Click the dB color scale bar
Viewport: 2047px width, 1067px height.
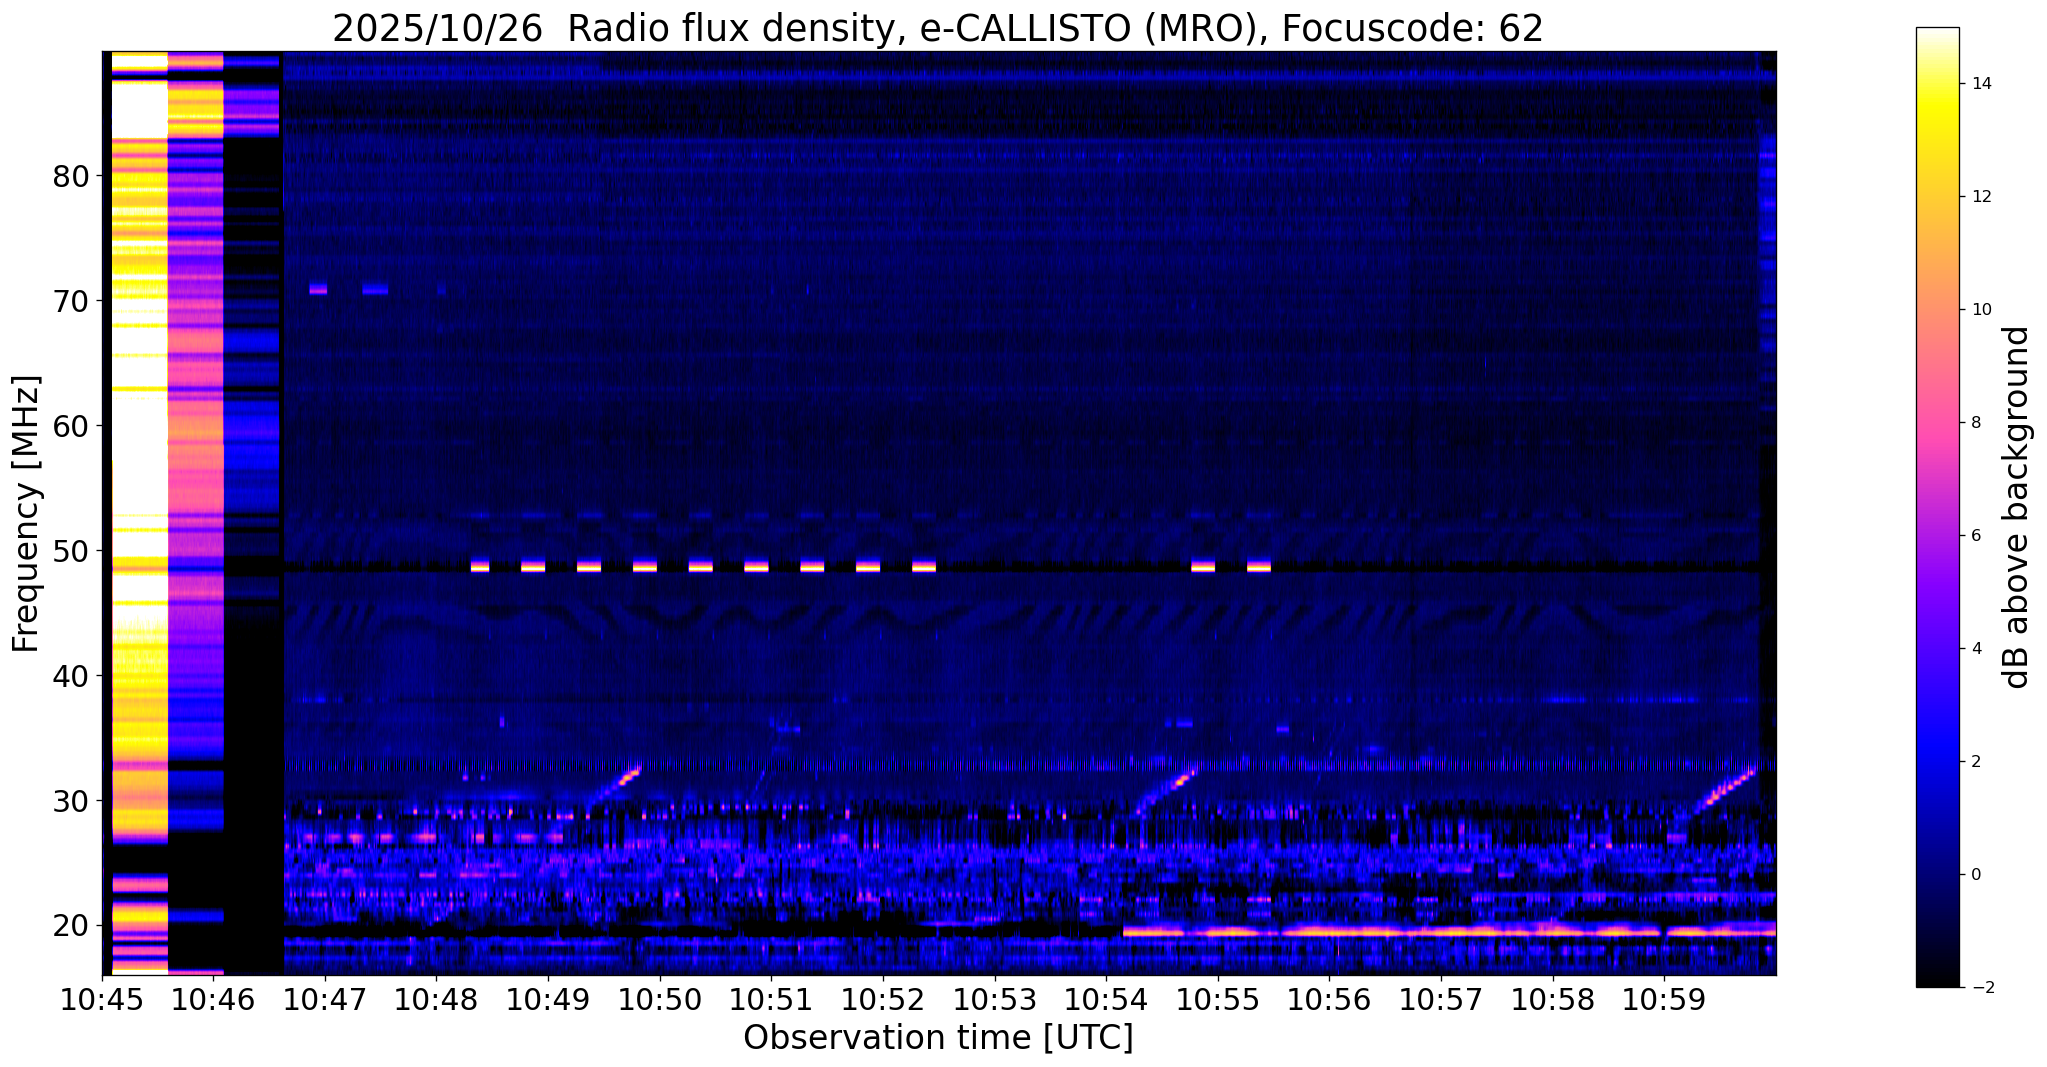(x=1937, y=508)
